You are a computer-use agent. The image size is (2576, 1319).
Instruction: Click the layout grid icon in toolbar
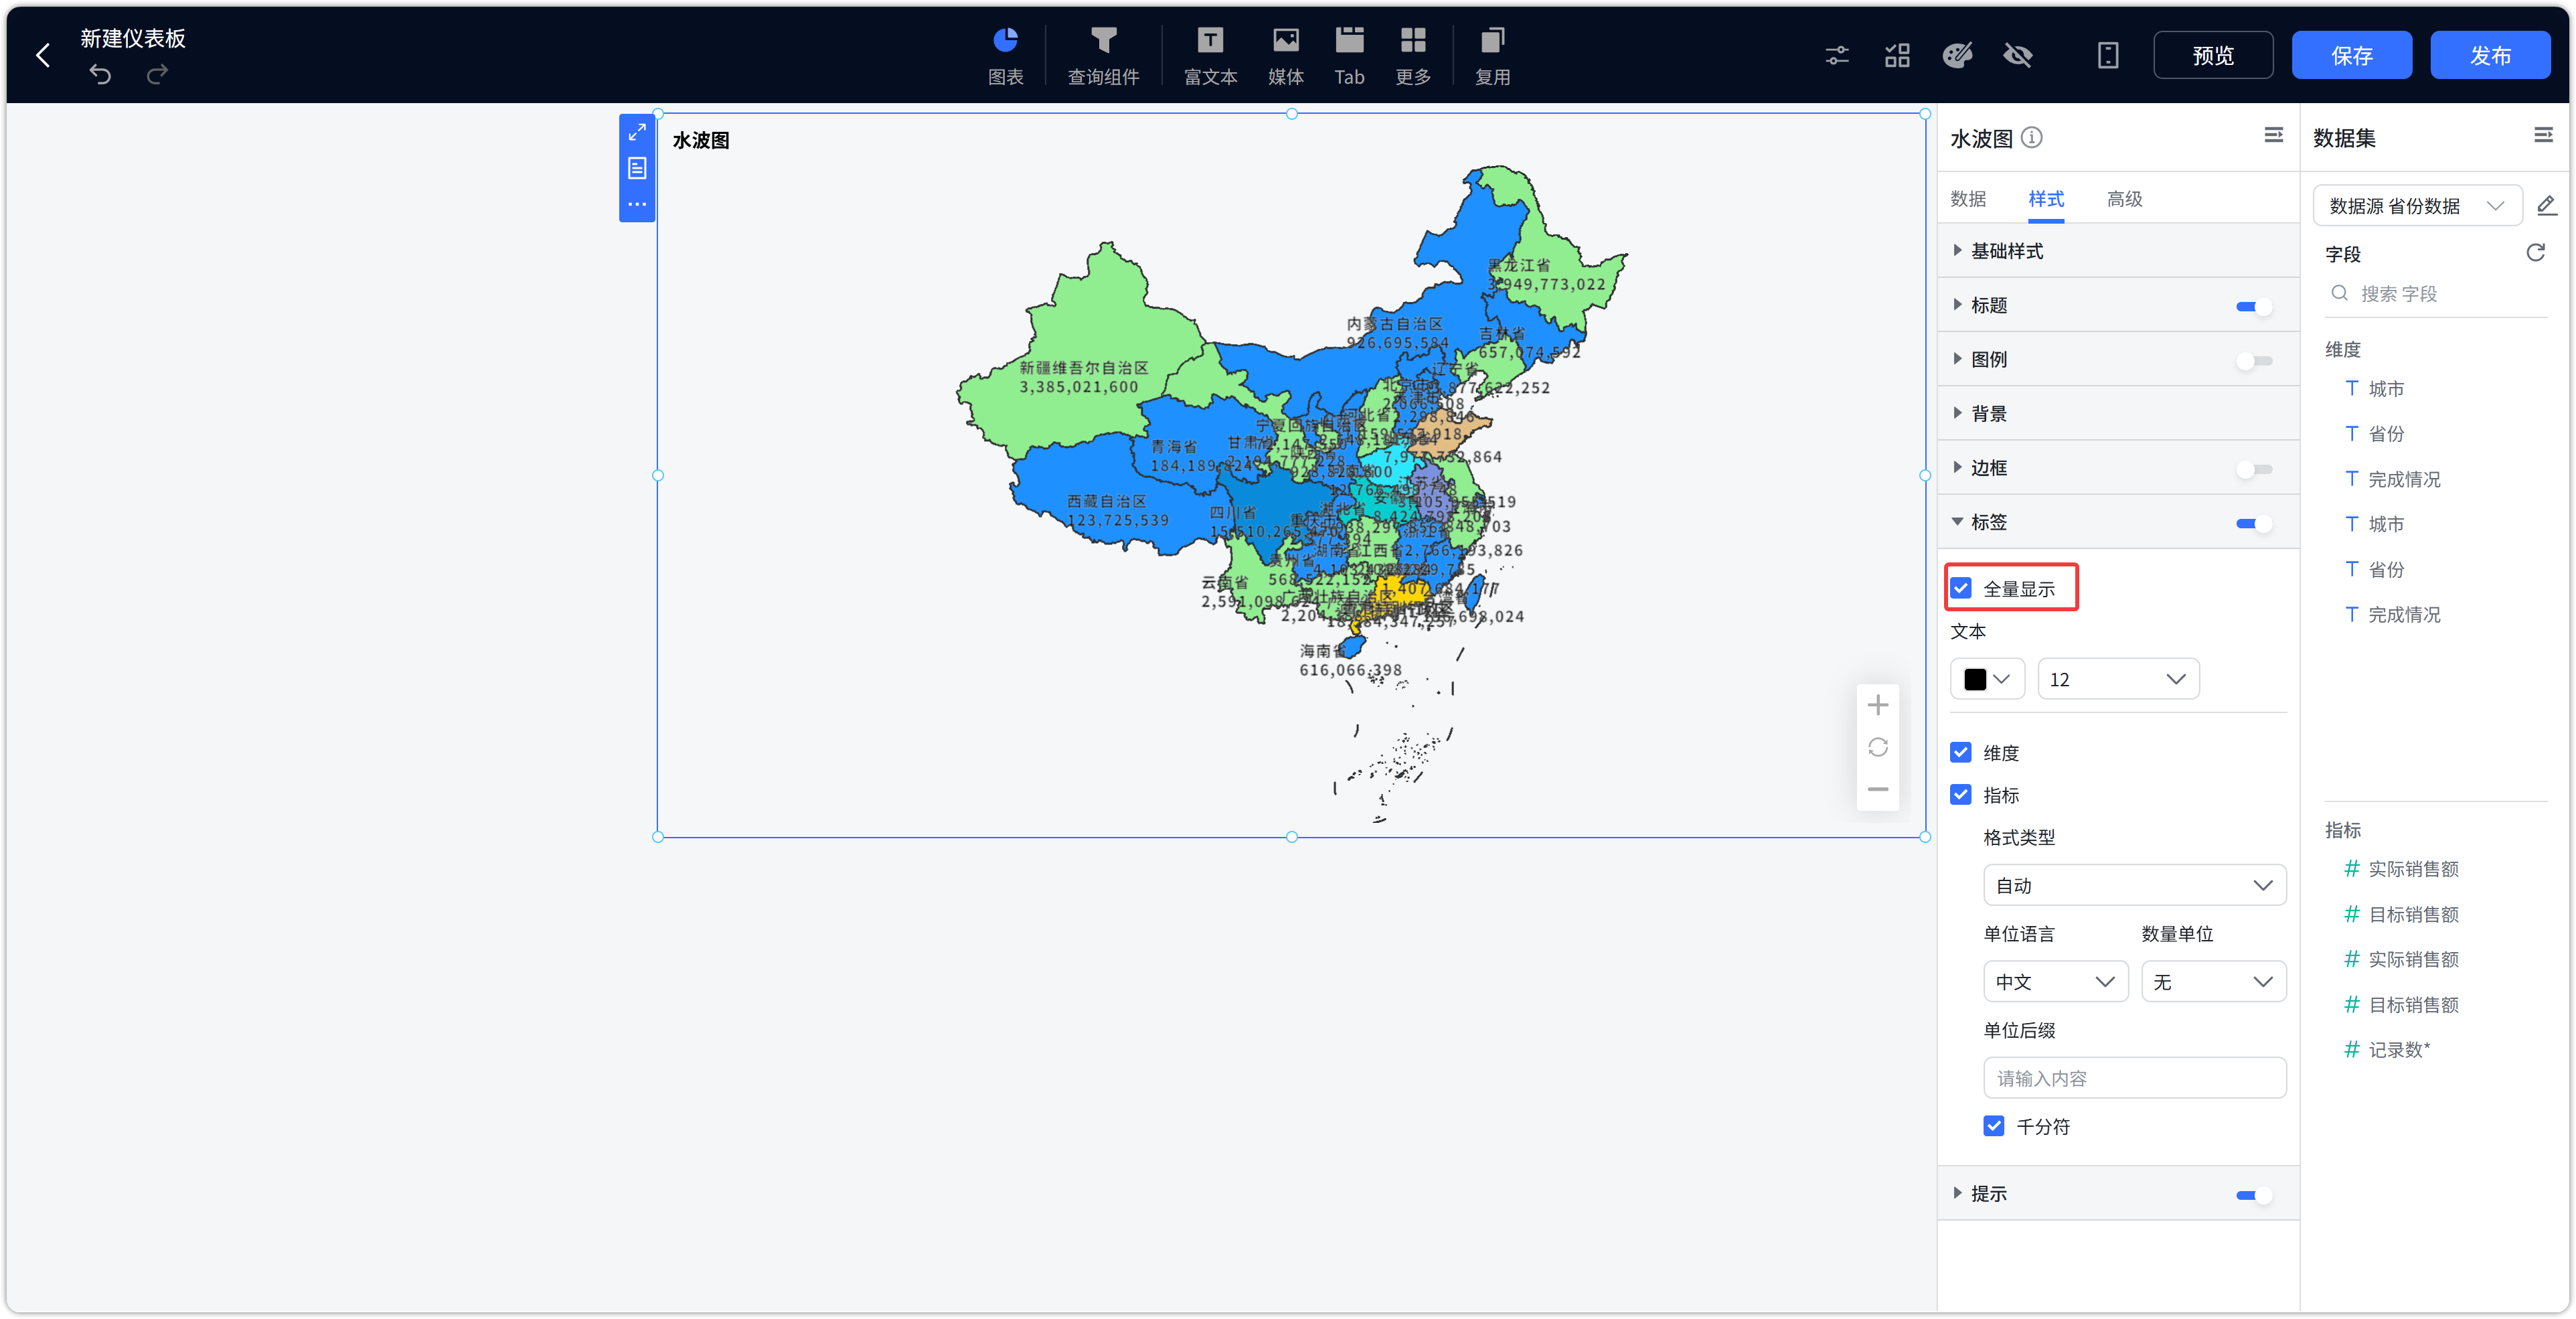[x=1897, y=55]
